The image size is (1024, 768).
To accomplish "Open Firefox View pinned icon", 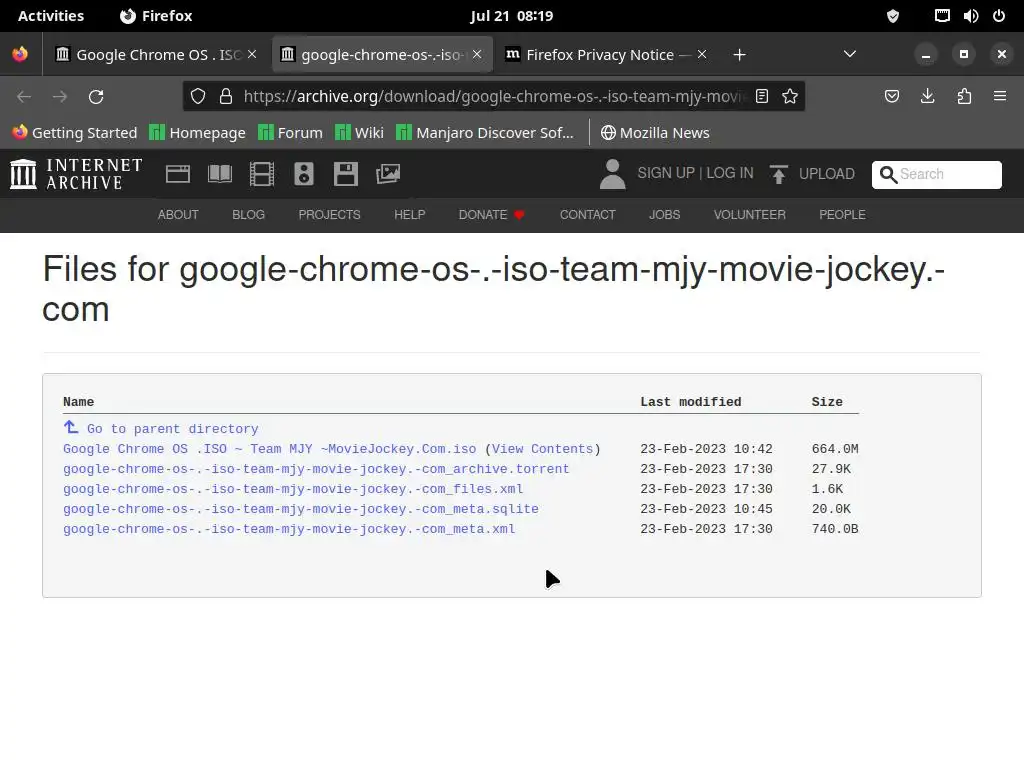I will [x=20, y=54].
